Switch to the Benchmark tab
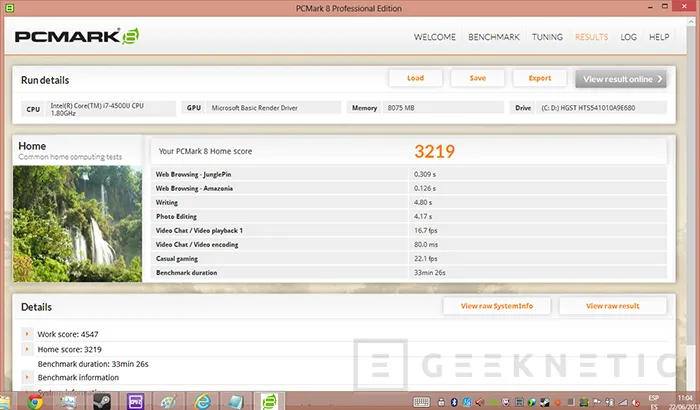The width and height of the screenshot is (700, 410). [x=494, y=37]
